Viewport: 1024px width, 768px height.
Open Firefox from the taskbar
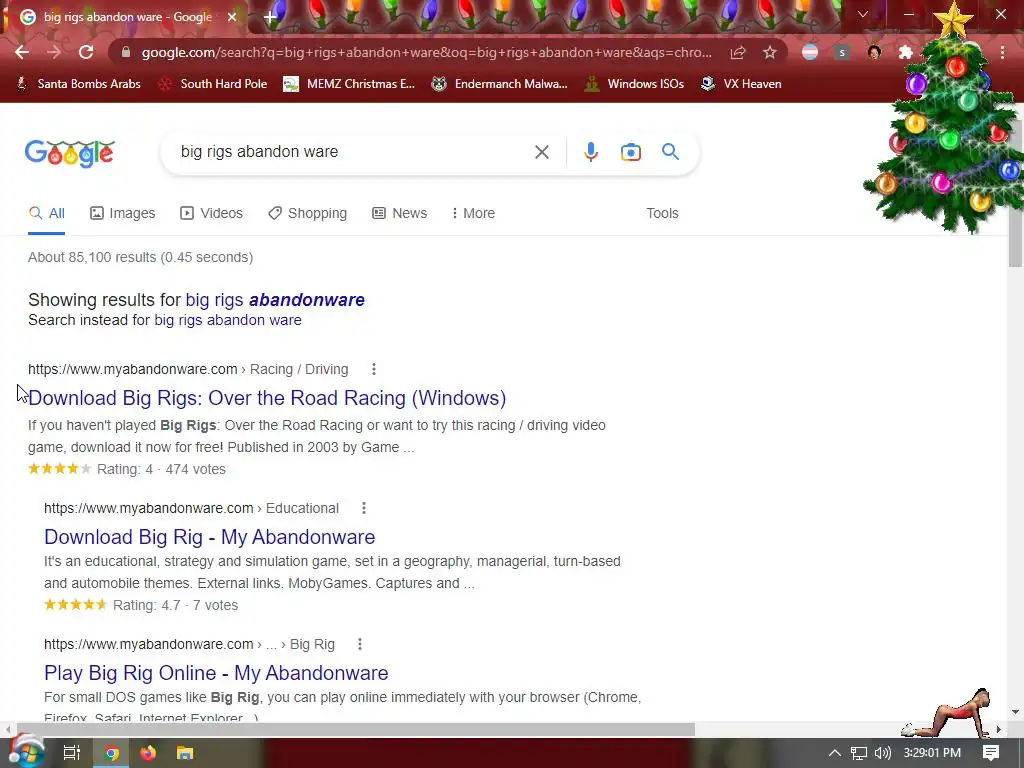click(148, 753)
